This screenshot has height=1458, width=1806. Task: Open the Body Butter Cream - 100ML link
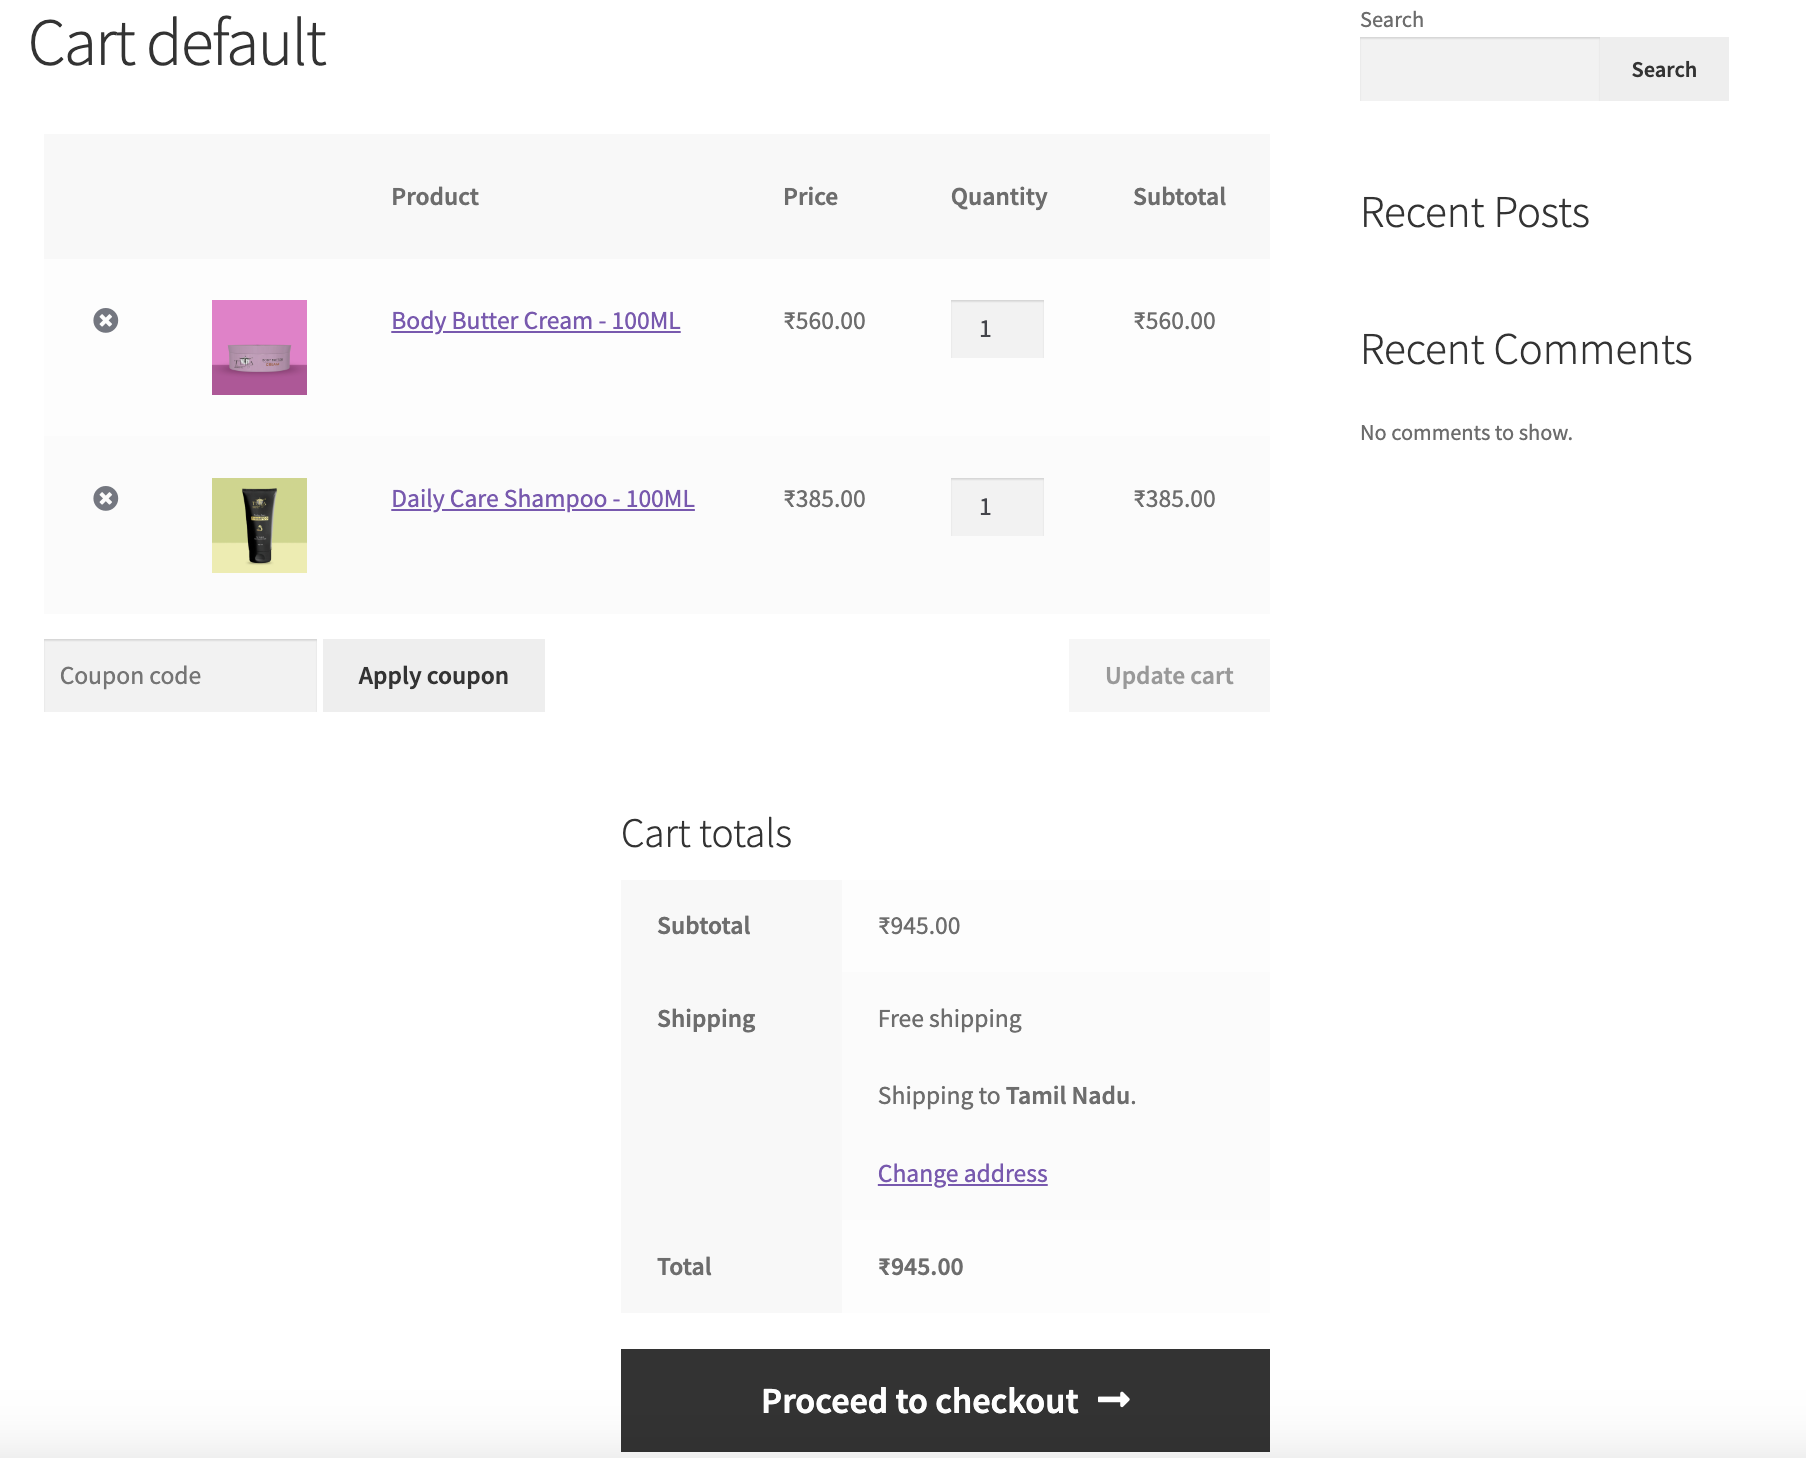pos(535,321)
